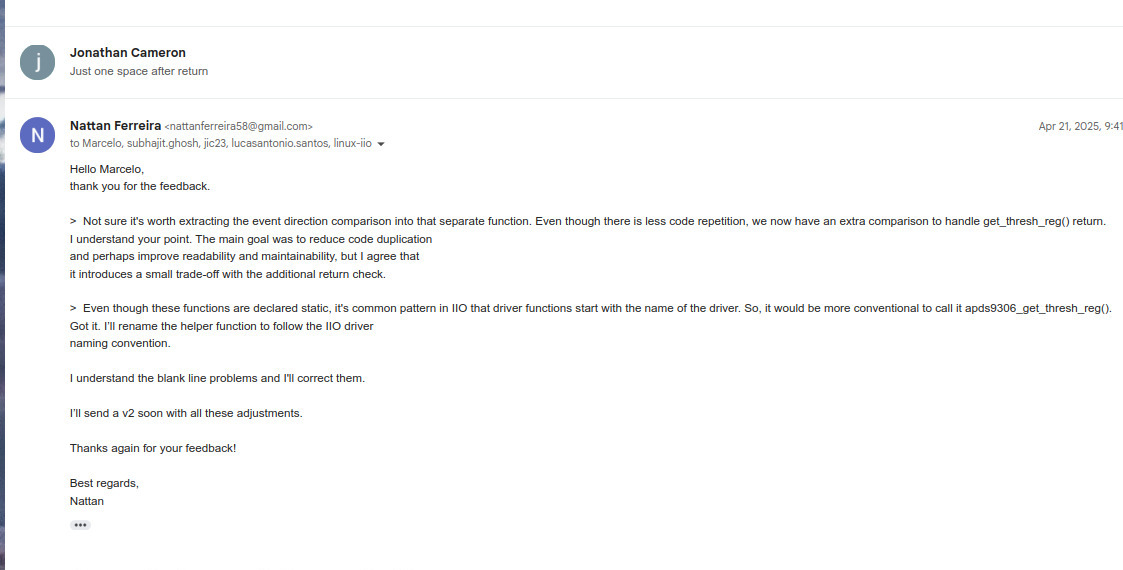Click Jonathan Cameron's gray avatar icon
Viewport: 1123px width, 570px height.
pos(37,62)
